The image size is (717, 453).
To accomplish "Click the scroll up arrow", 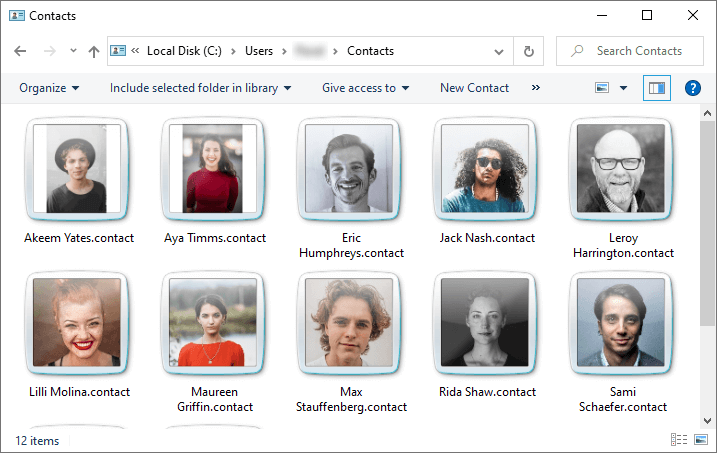I will click(x=707, y=113).
